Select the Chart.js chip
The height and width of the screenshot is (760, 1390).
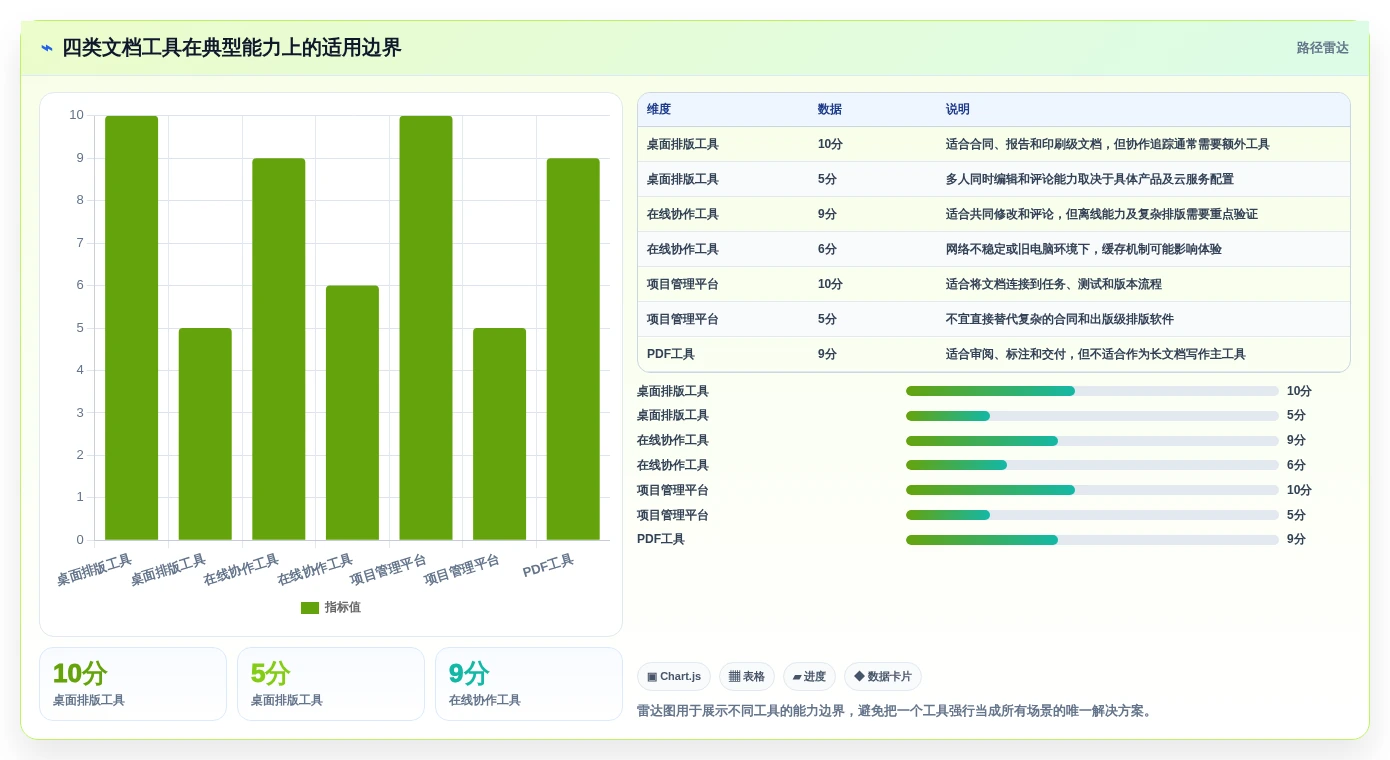click(x=674, y=677)
